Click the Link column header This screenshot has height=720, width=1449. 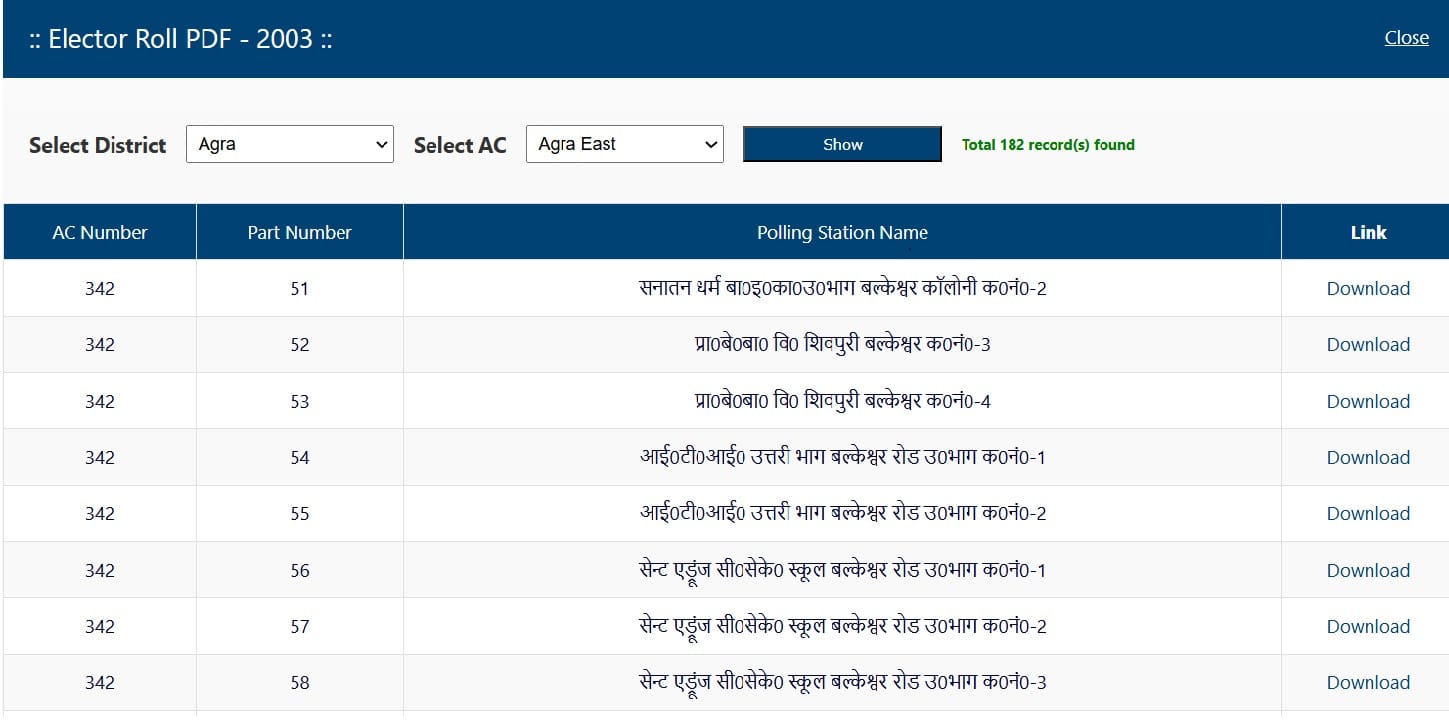tap(1367, 231)
